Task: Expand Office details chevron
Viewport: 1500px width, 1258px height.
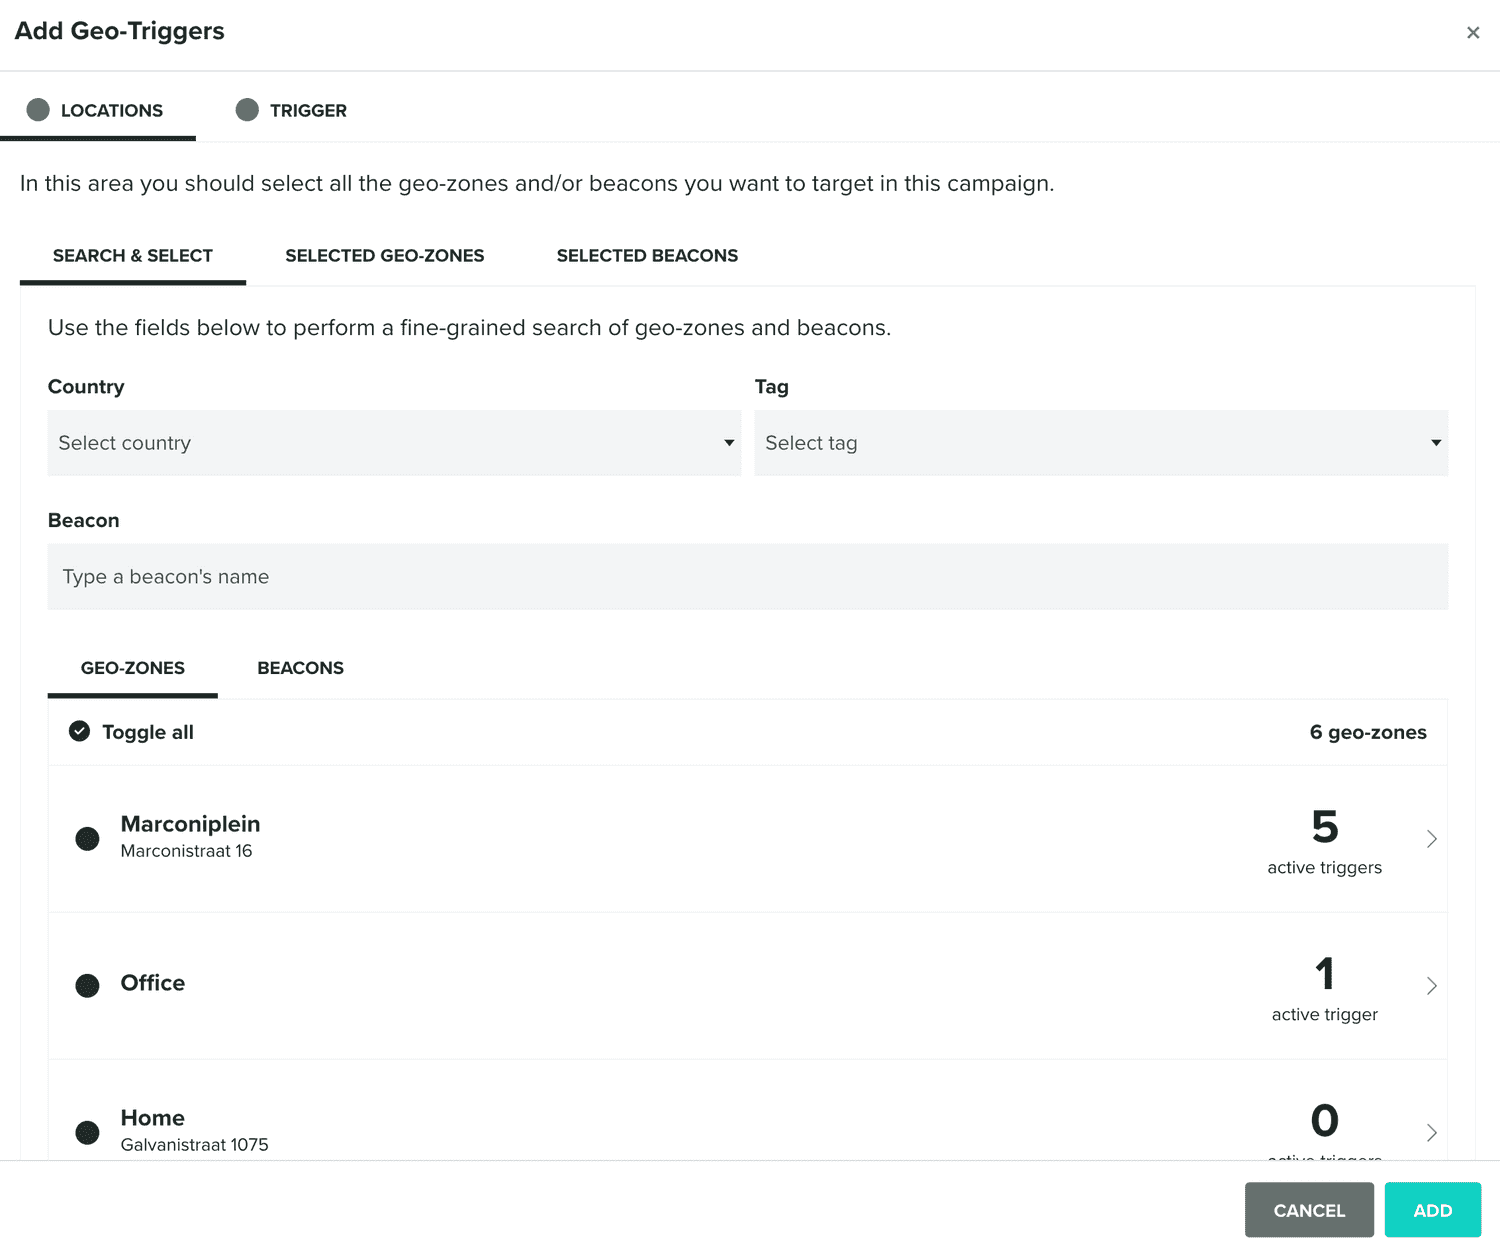Action: point(1431,986)
